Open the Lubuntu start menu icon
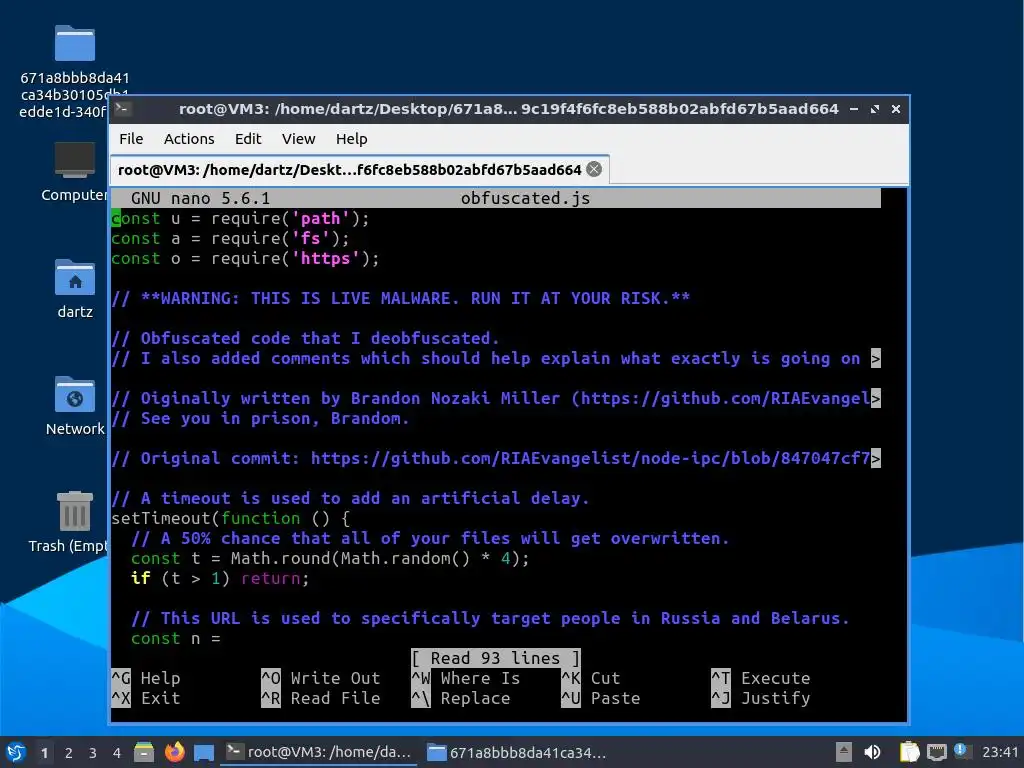1024x768 pixels. pyautogui.click(x=16, y=752)
